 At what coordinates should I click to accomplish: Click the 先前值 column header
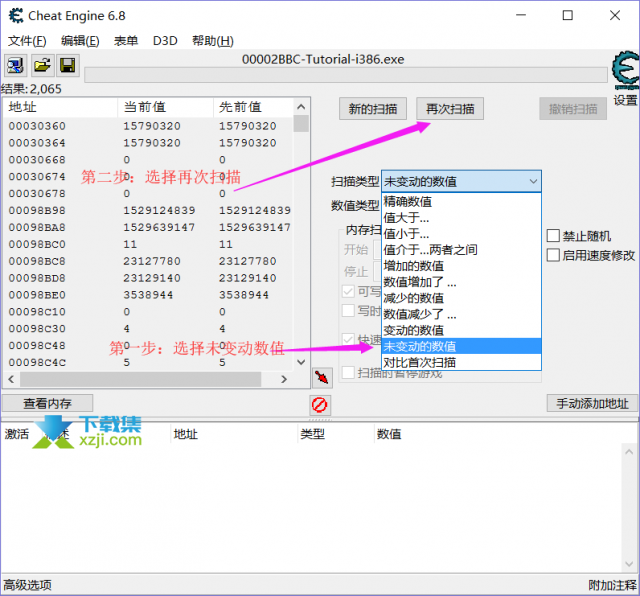point(253,107)
